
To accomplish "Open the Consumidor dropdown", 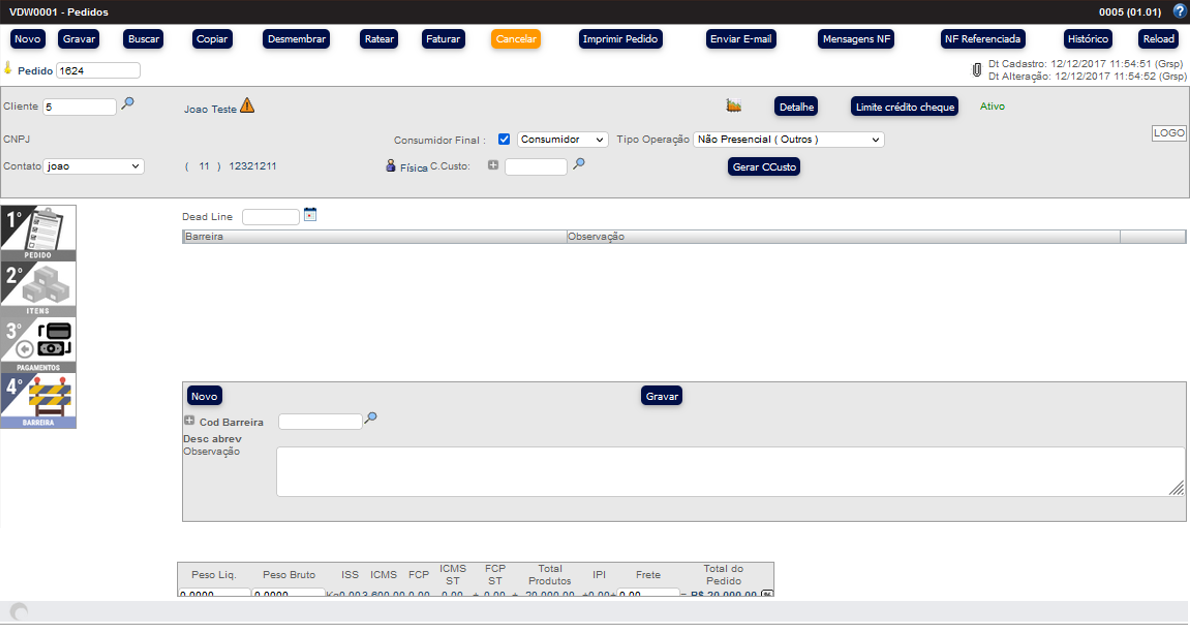I will click(562, 140).
